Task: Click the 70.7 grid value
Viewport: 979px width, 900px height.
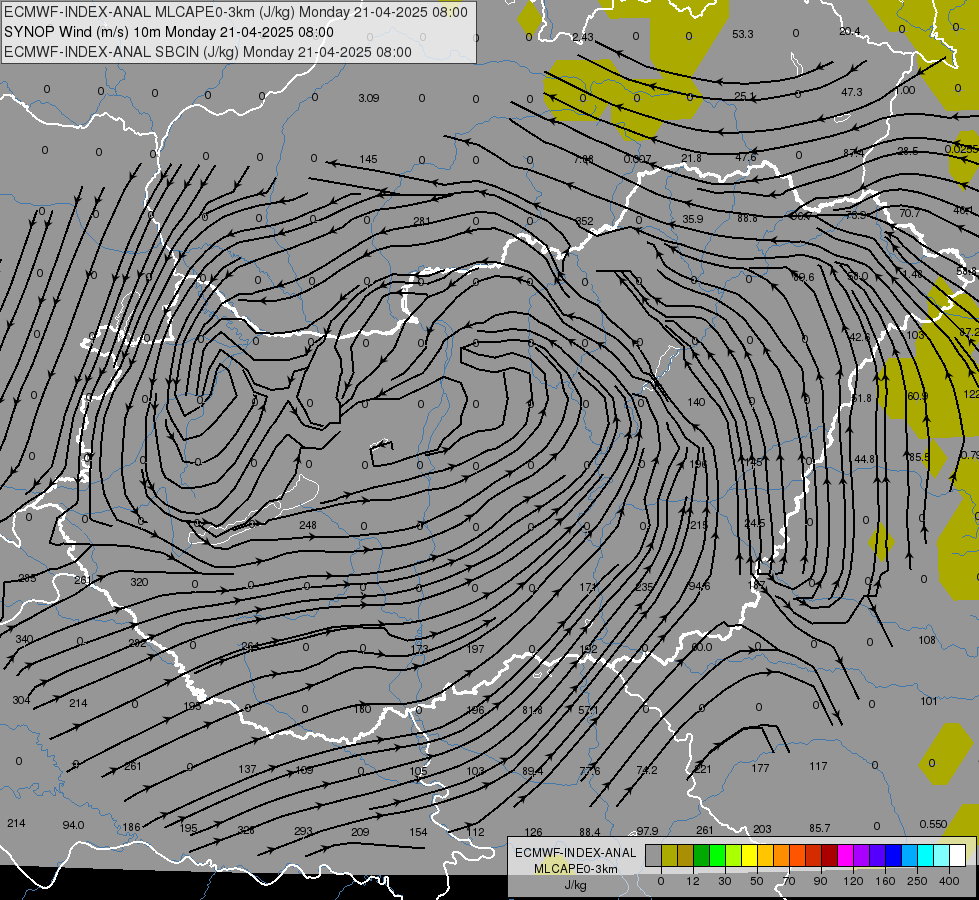Action: (909, 214)
